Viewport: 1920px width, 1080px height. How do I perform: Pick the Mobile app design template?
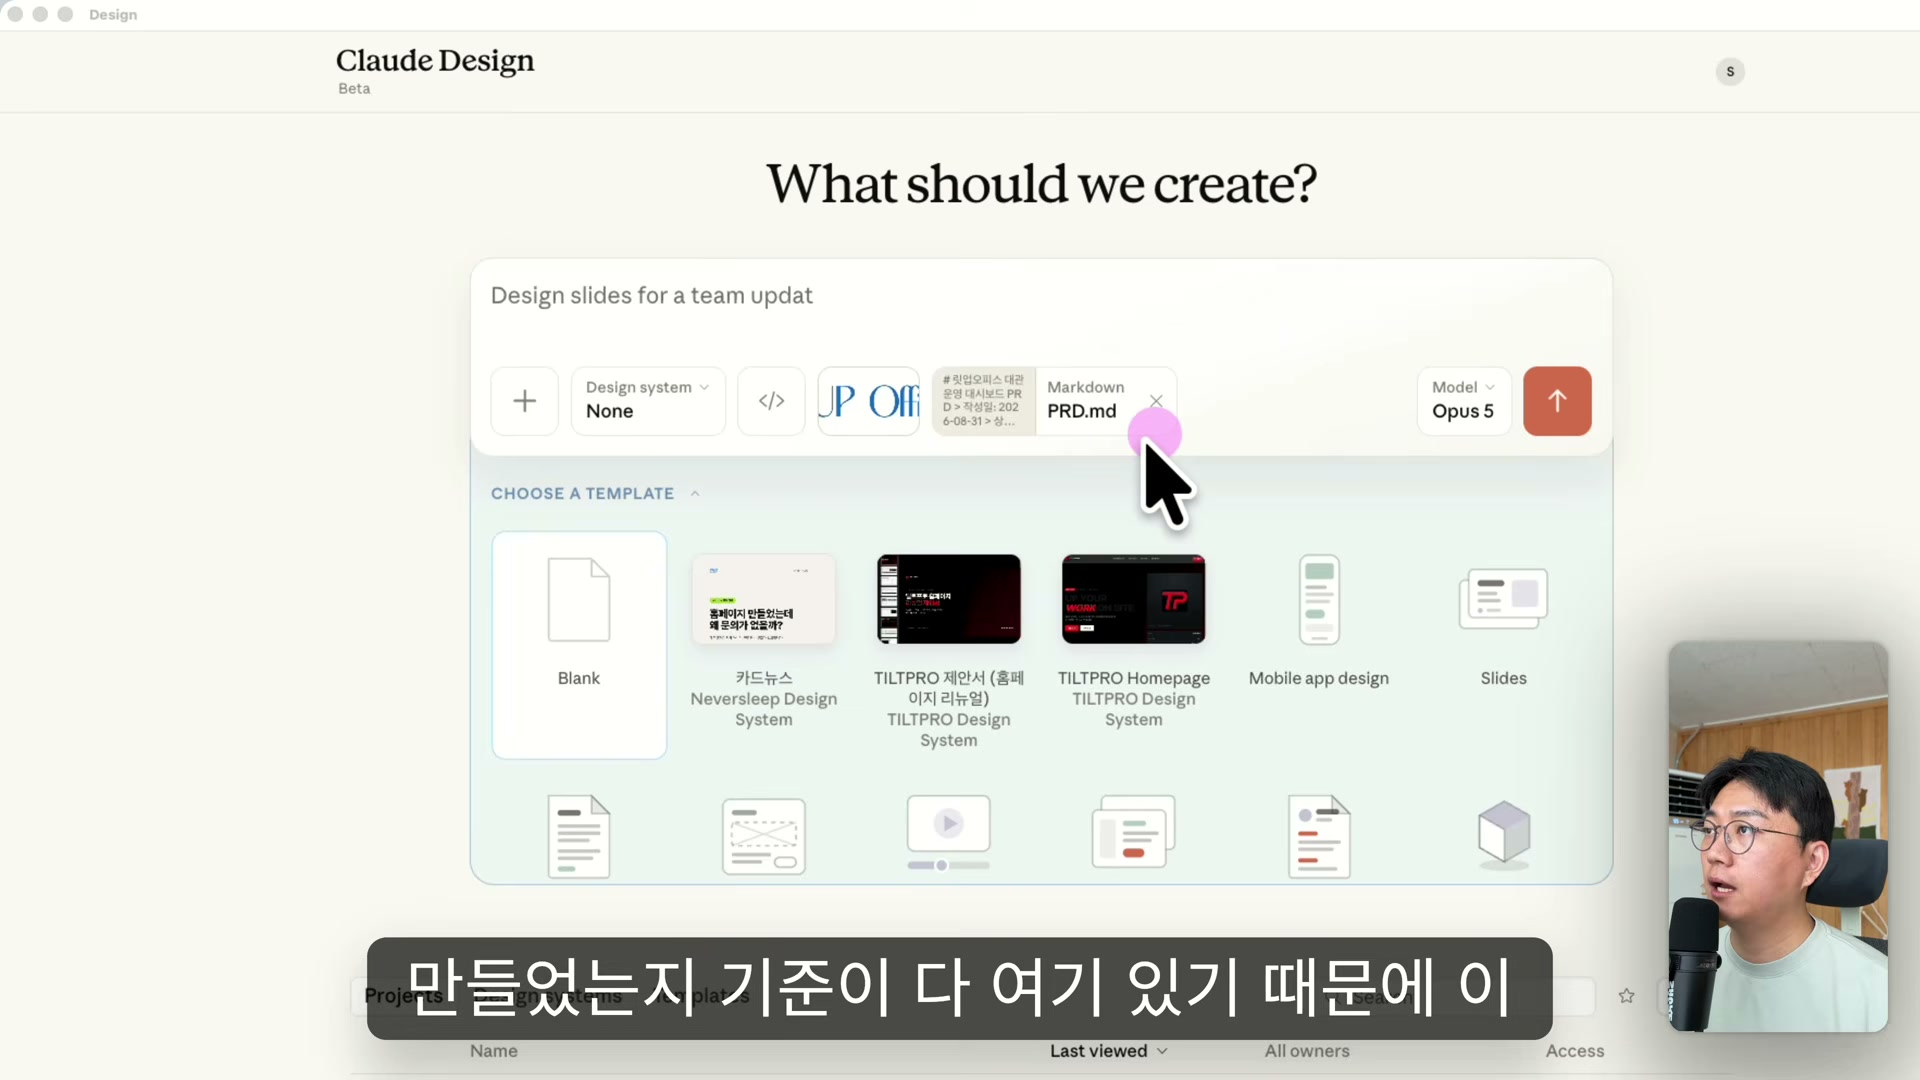pyautogui.click(x=1319, y=622)
